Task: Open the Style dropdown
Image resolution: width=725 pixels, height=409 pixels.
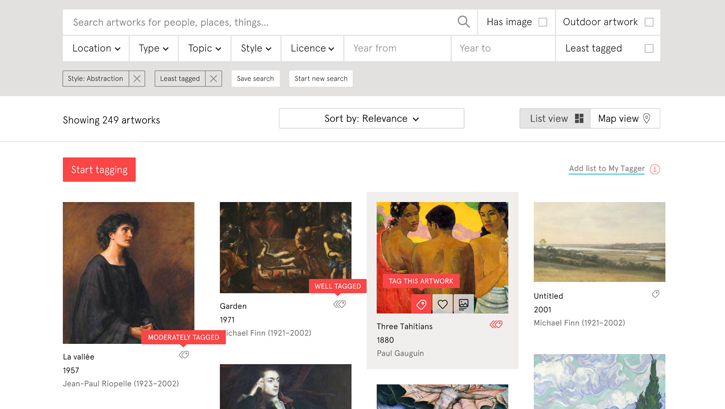Action: (256, 49)
